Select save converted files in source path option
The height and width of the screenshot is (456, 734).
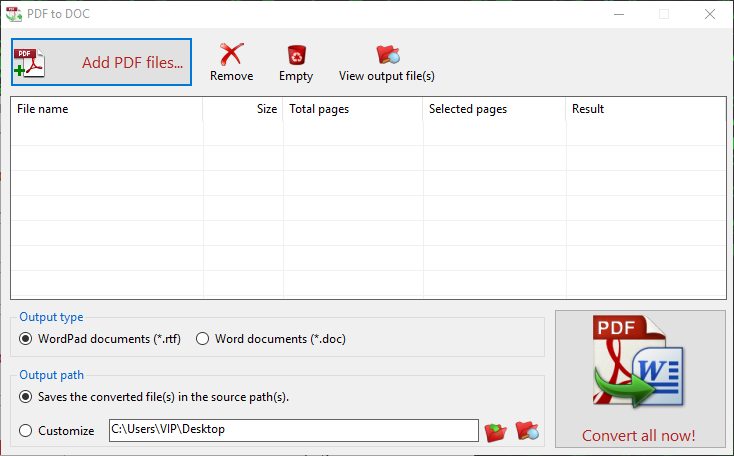pos(26,397)
